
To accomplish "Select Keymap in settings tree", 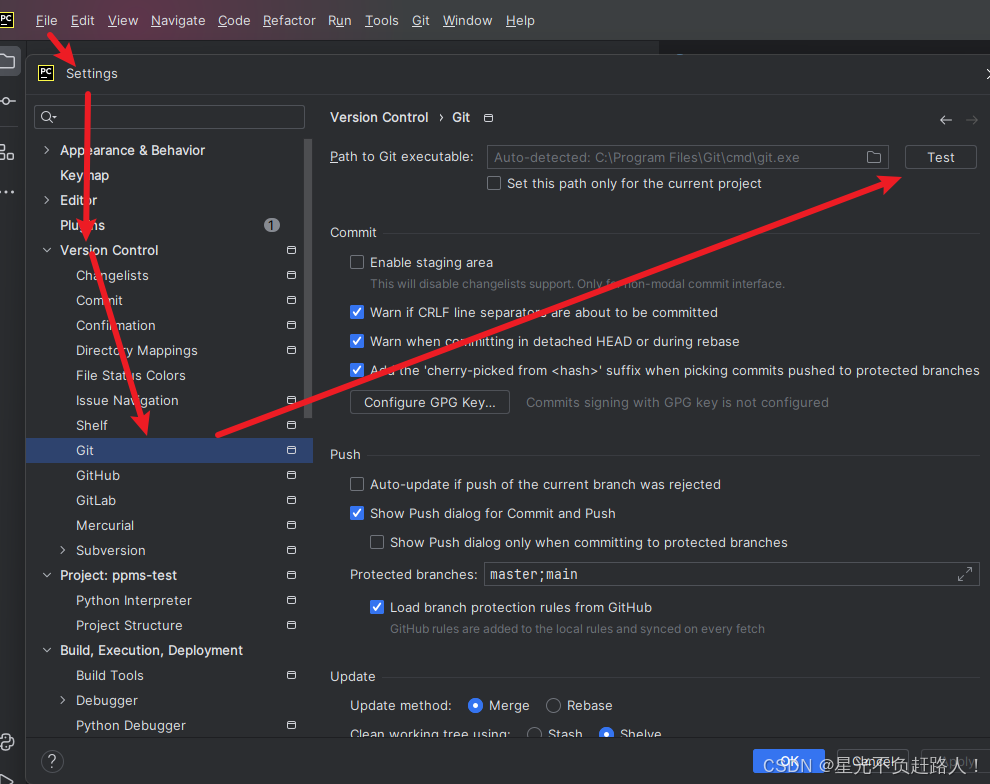I will click(x=85, y=175).
